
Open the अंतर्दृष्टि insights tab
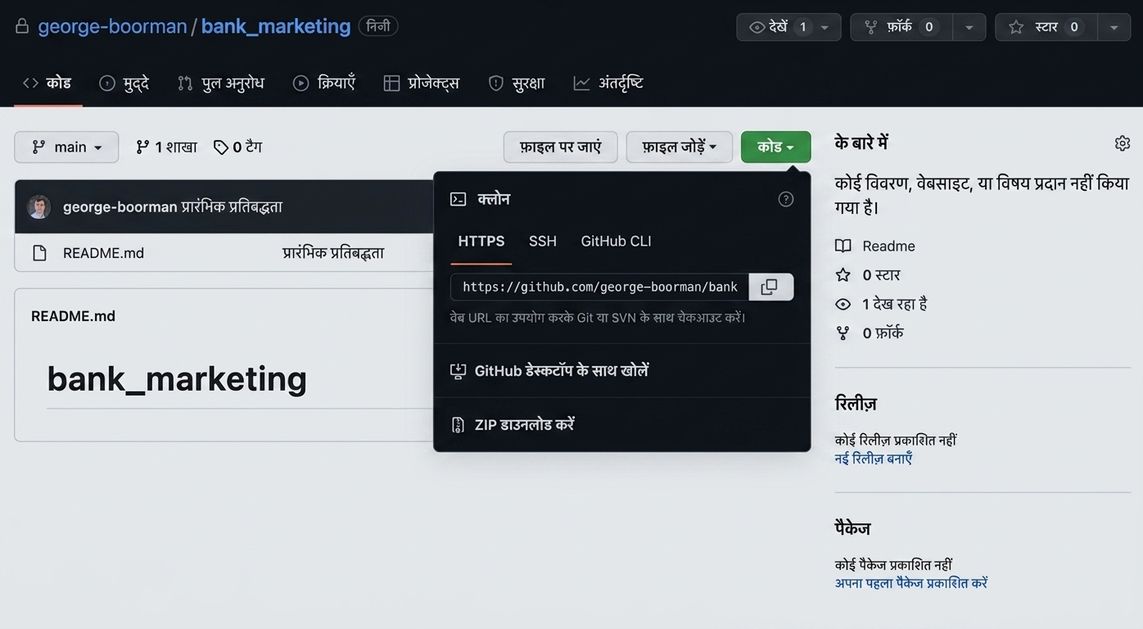click(609, 83)
